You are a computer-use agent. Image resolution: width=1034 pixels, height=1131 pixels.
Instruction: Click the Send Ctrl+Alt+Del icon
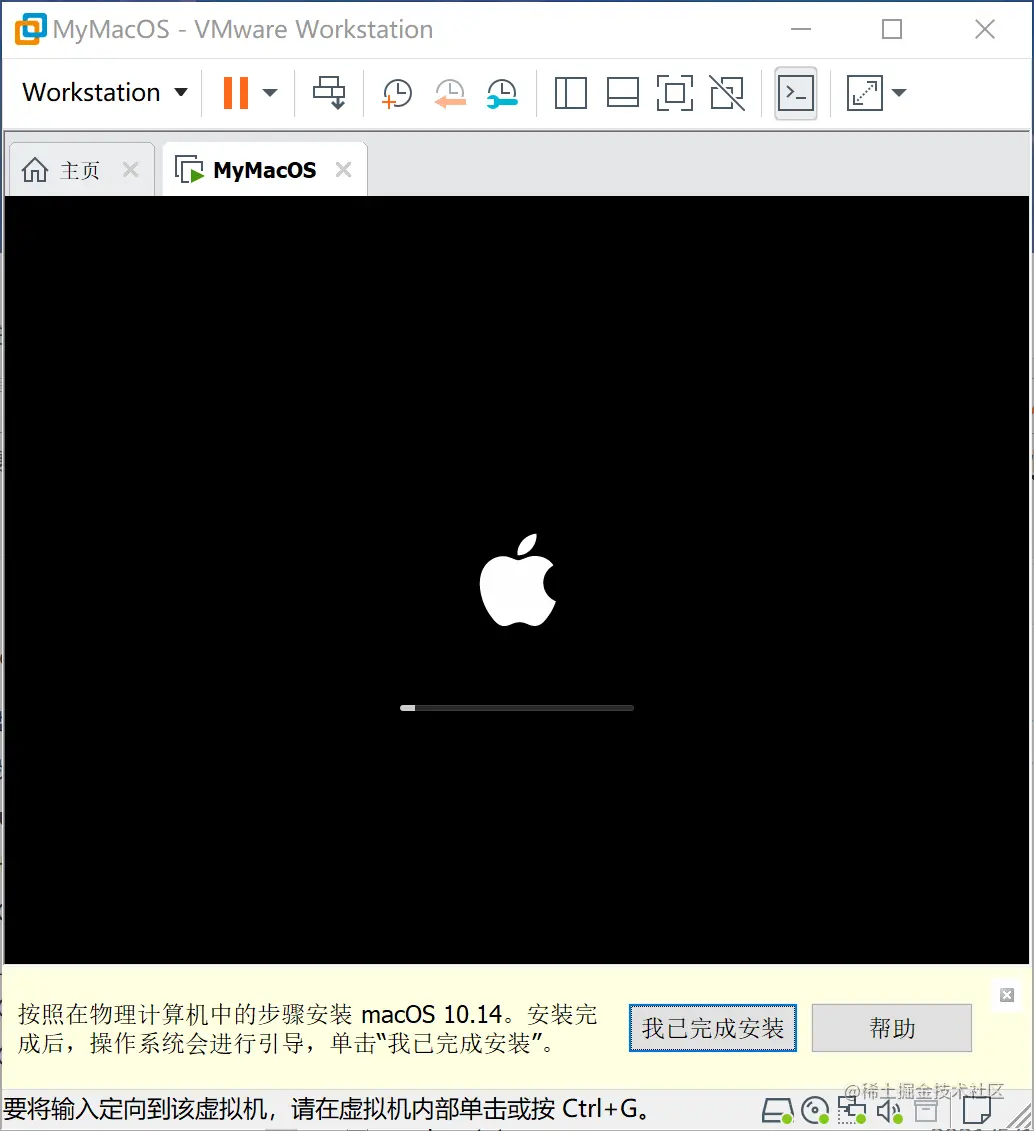330,92
